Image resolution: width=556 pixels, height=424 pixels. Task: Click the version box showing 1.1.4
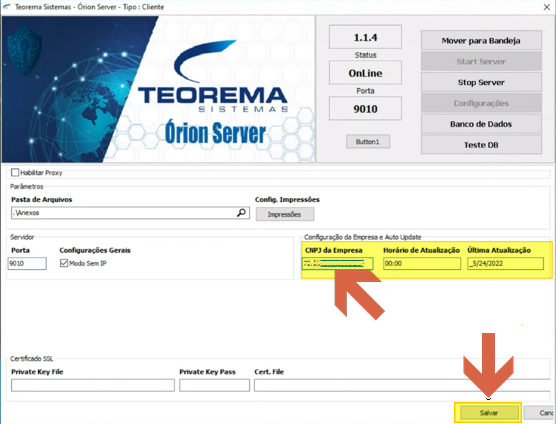365,37
